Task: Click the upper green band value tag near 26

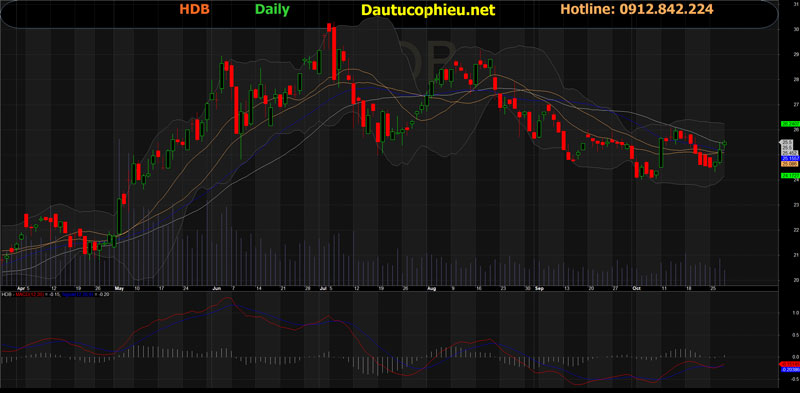Action: 790,124
